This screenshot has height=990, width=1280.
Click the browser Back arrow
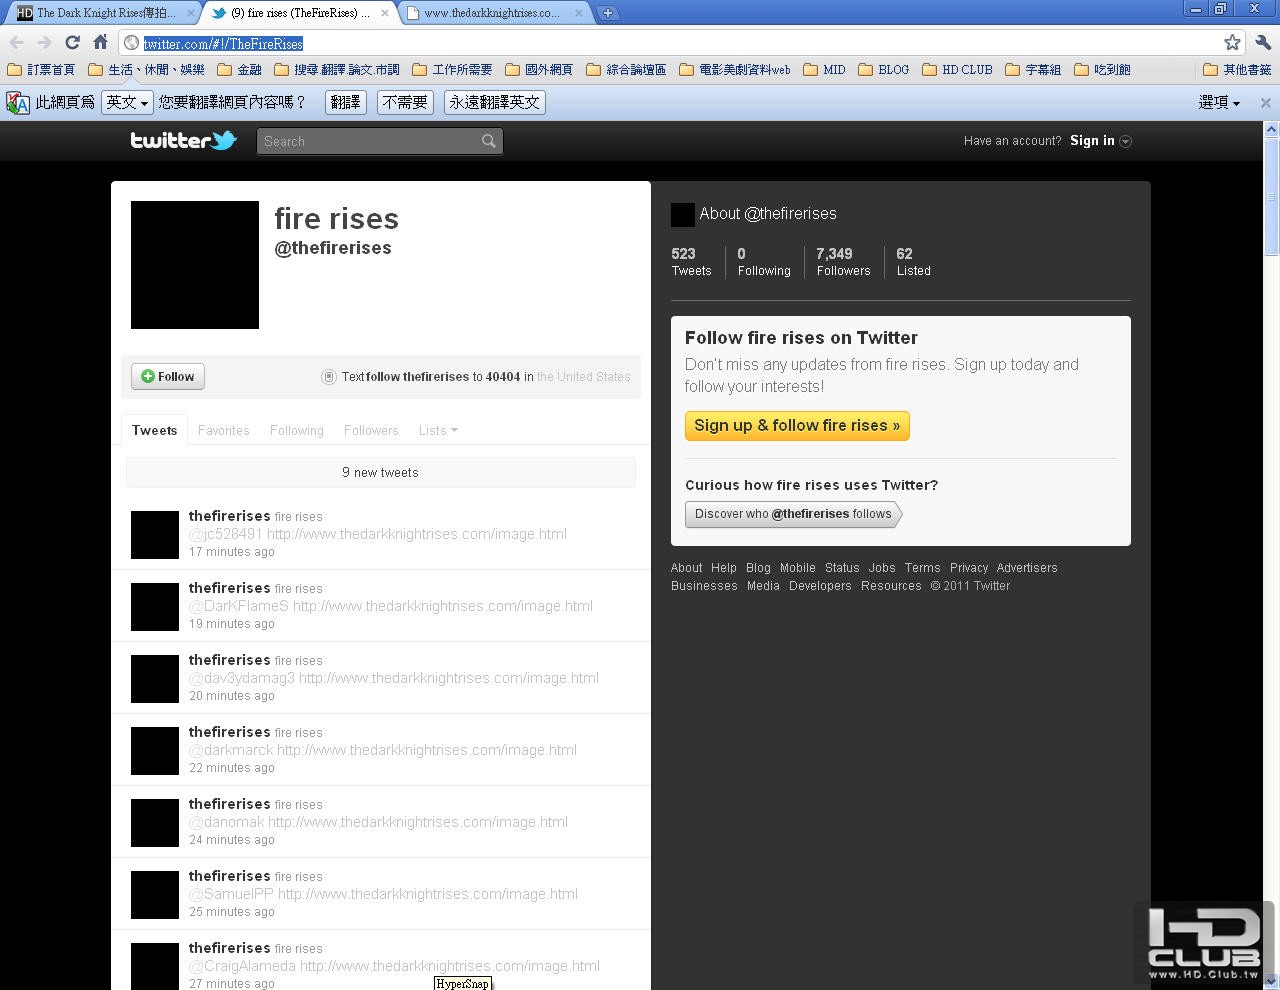tap(16, 42)
